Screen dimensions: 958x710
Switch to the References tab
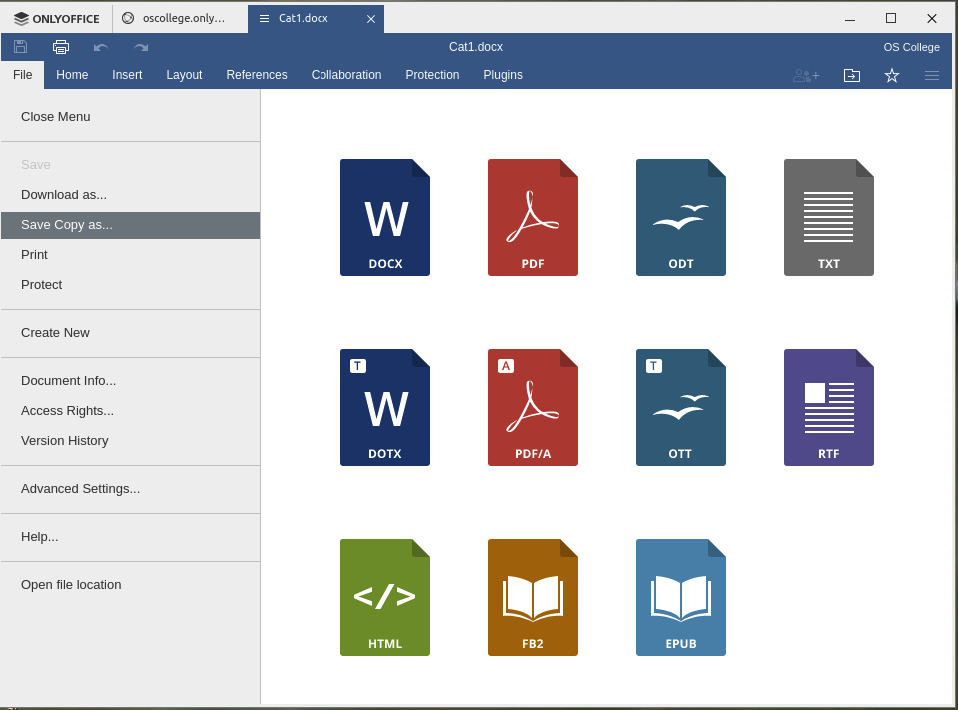(x=256, y=75)
